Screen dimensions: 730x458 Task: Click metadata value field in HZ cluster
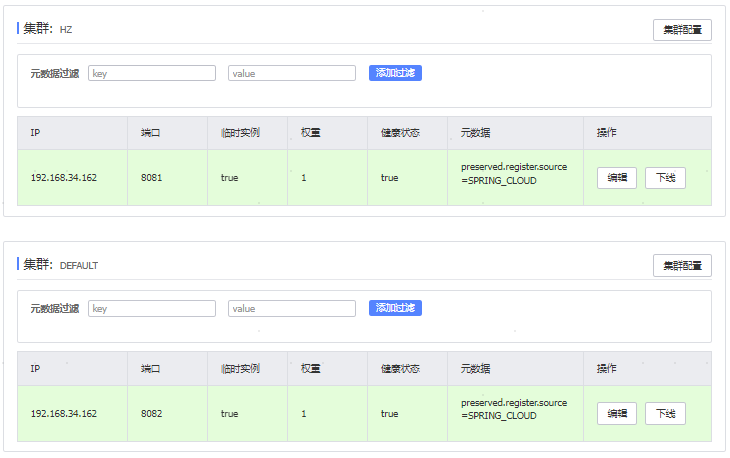(292, 73)
